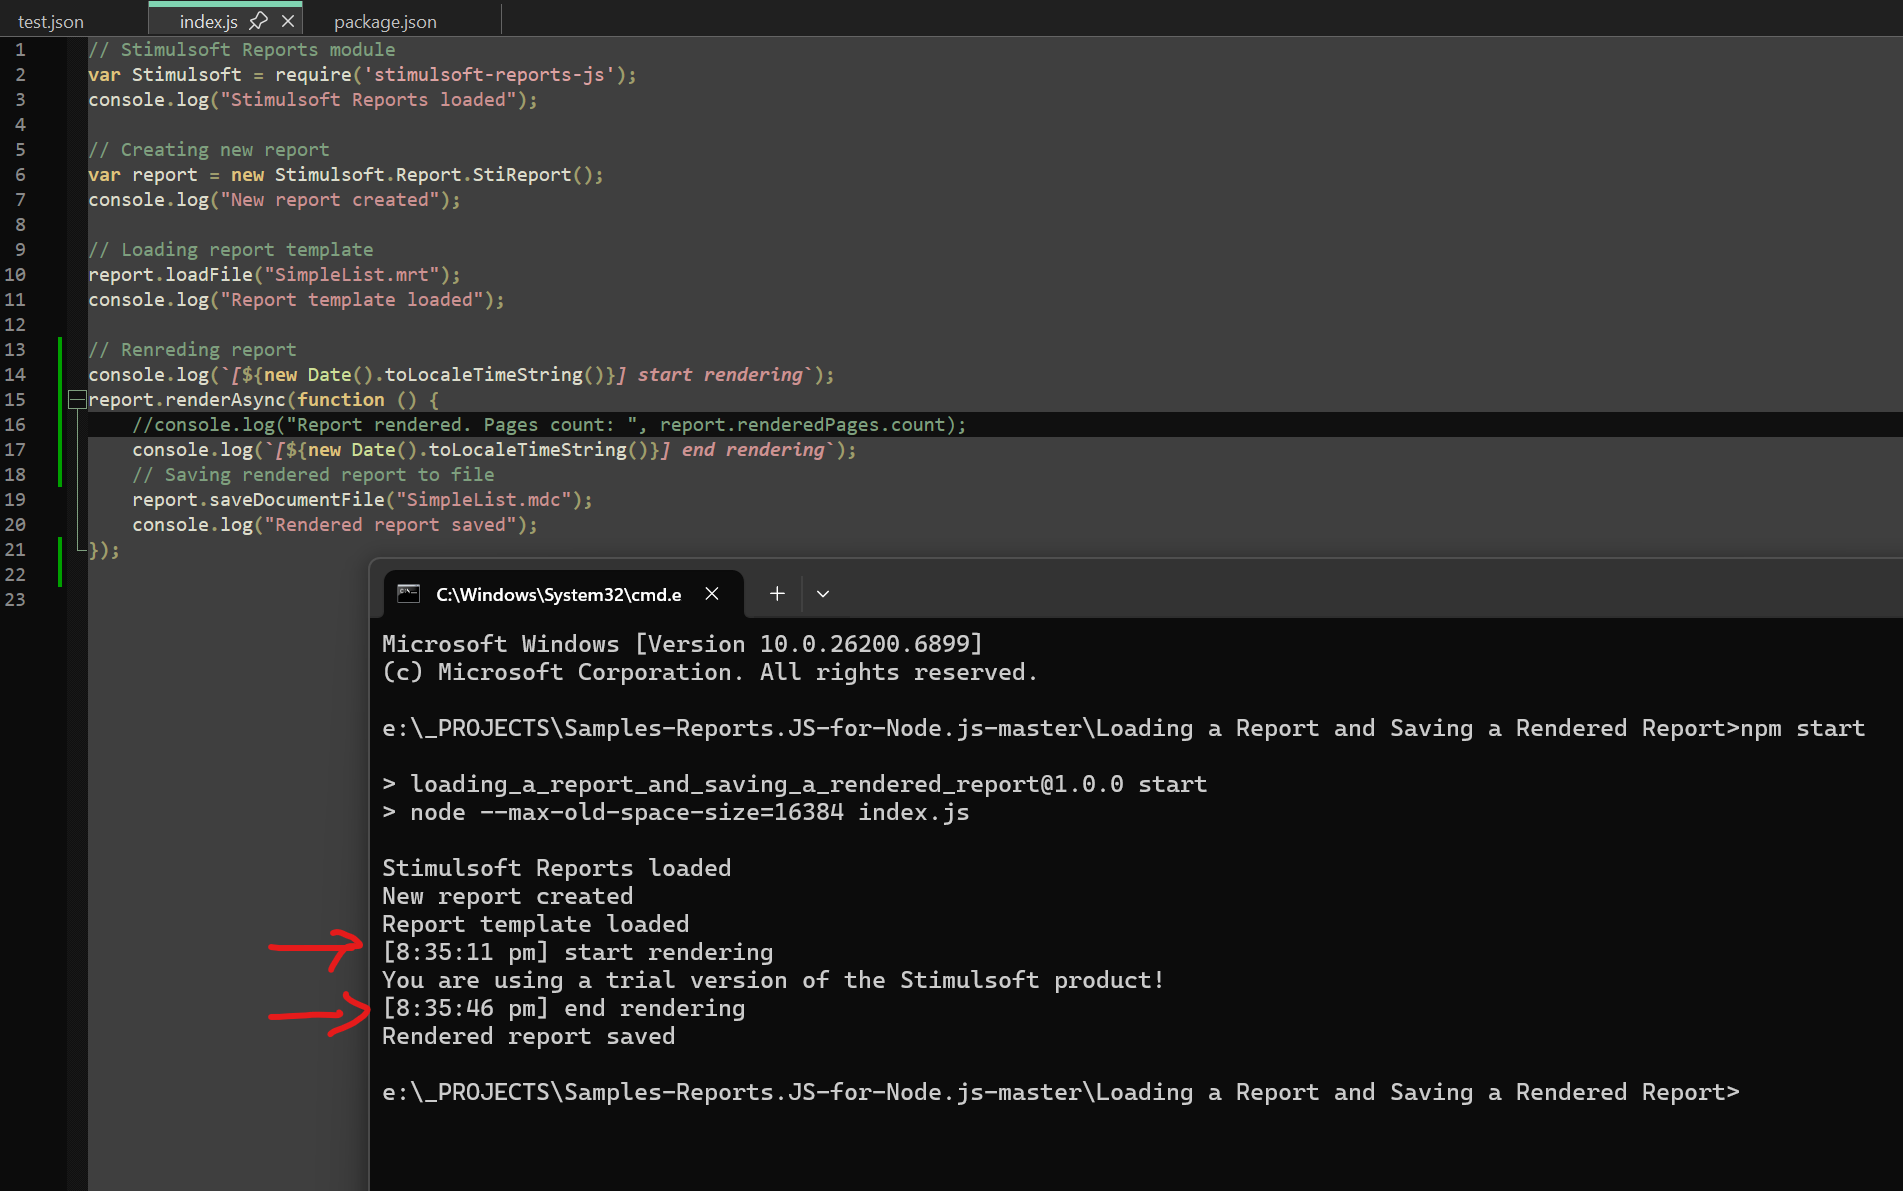
Task: Place cursor on the loadFile SimpleList.mrt line
Action: (x=275, y=274)
